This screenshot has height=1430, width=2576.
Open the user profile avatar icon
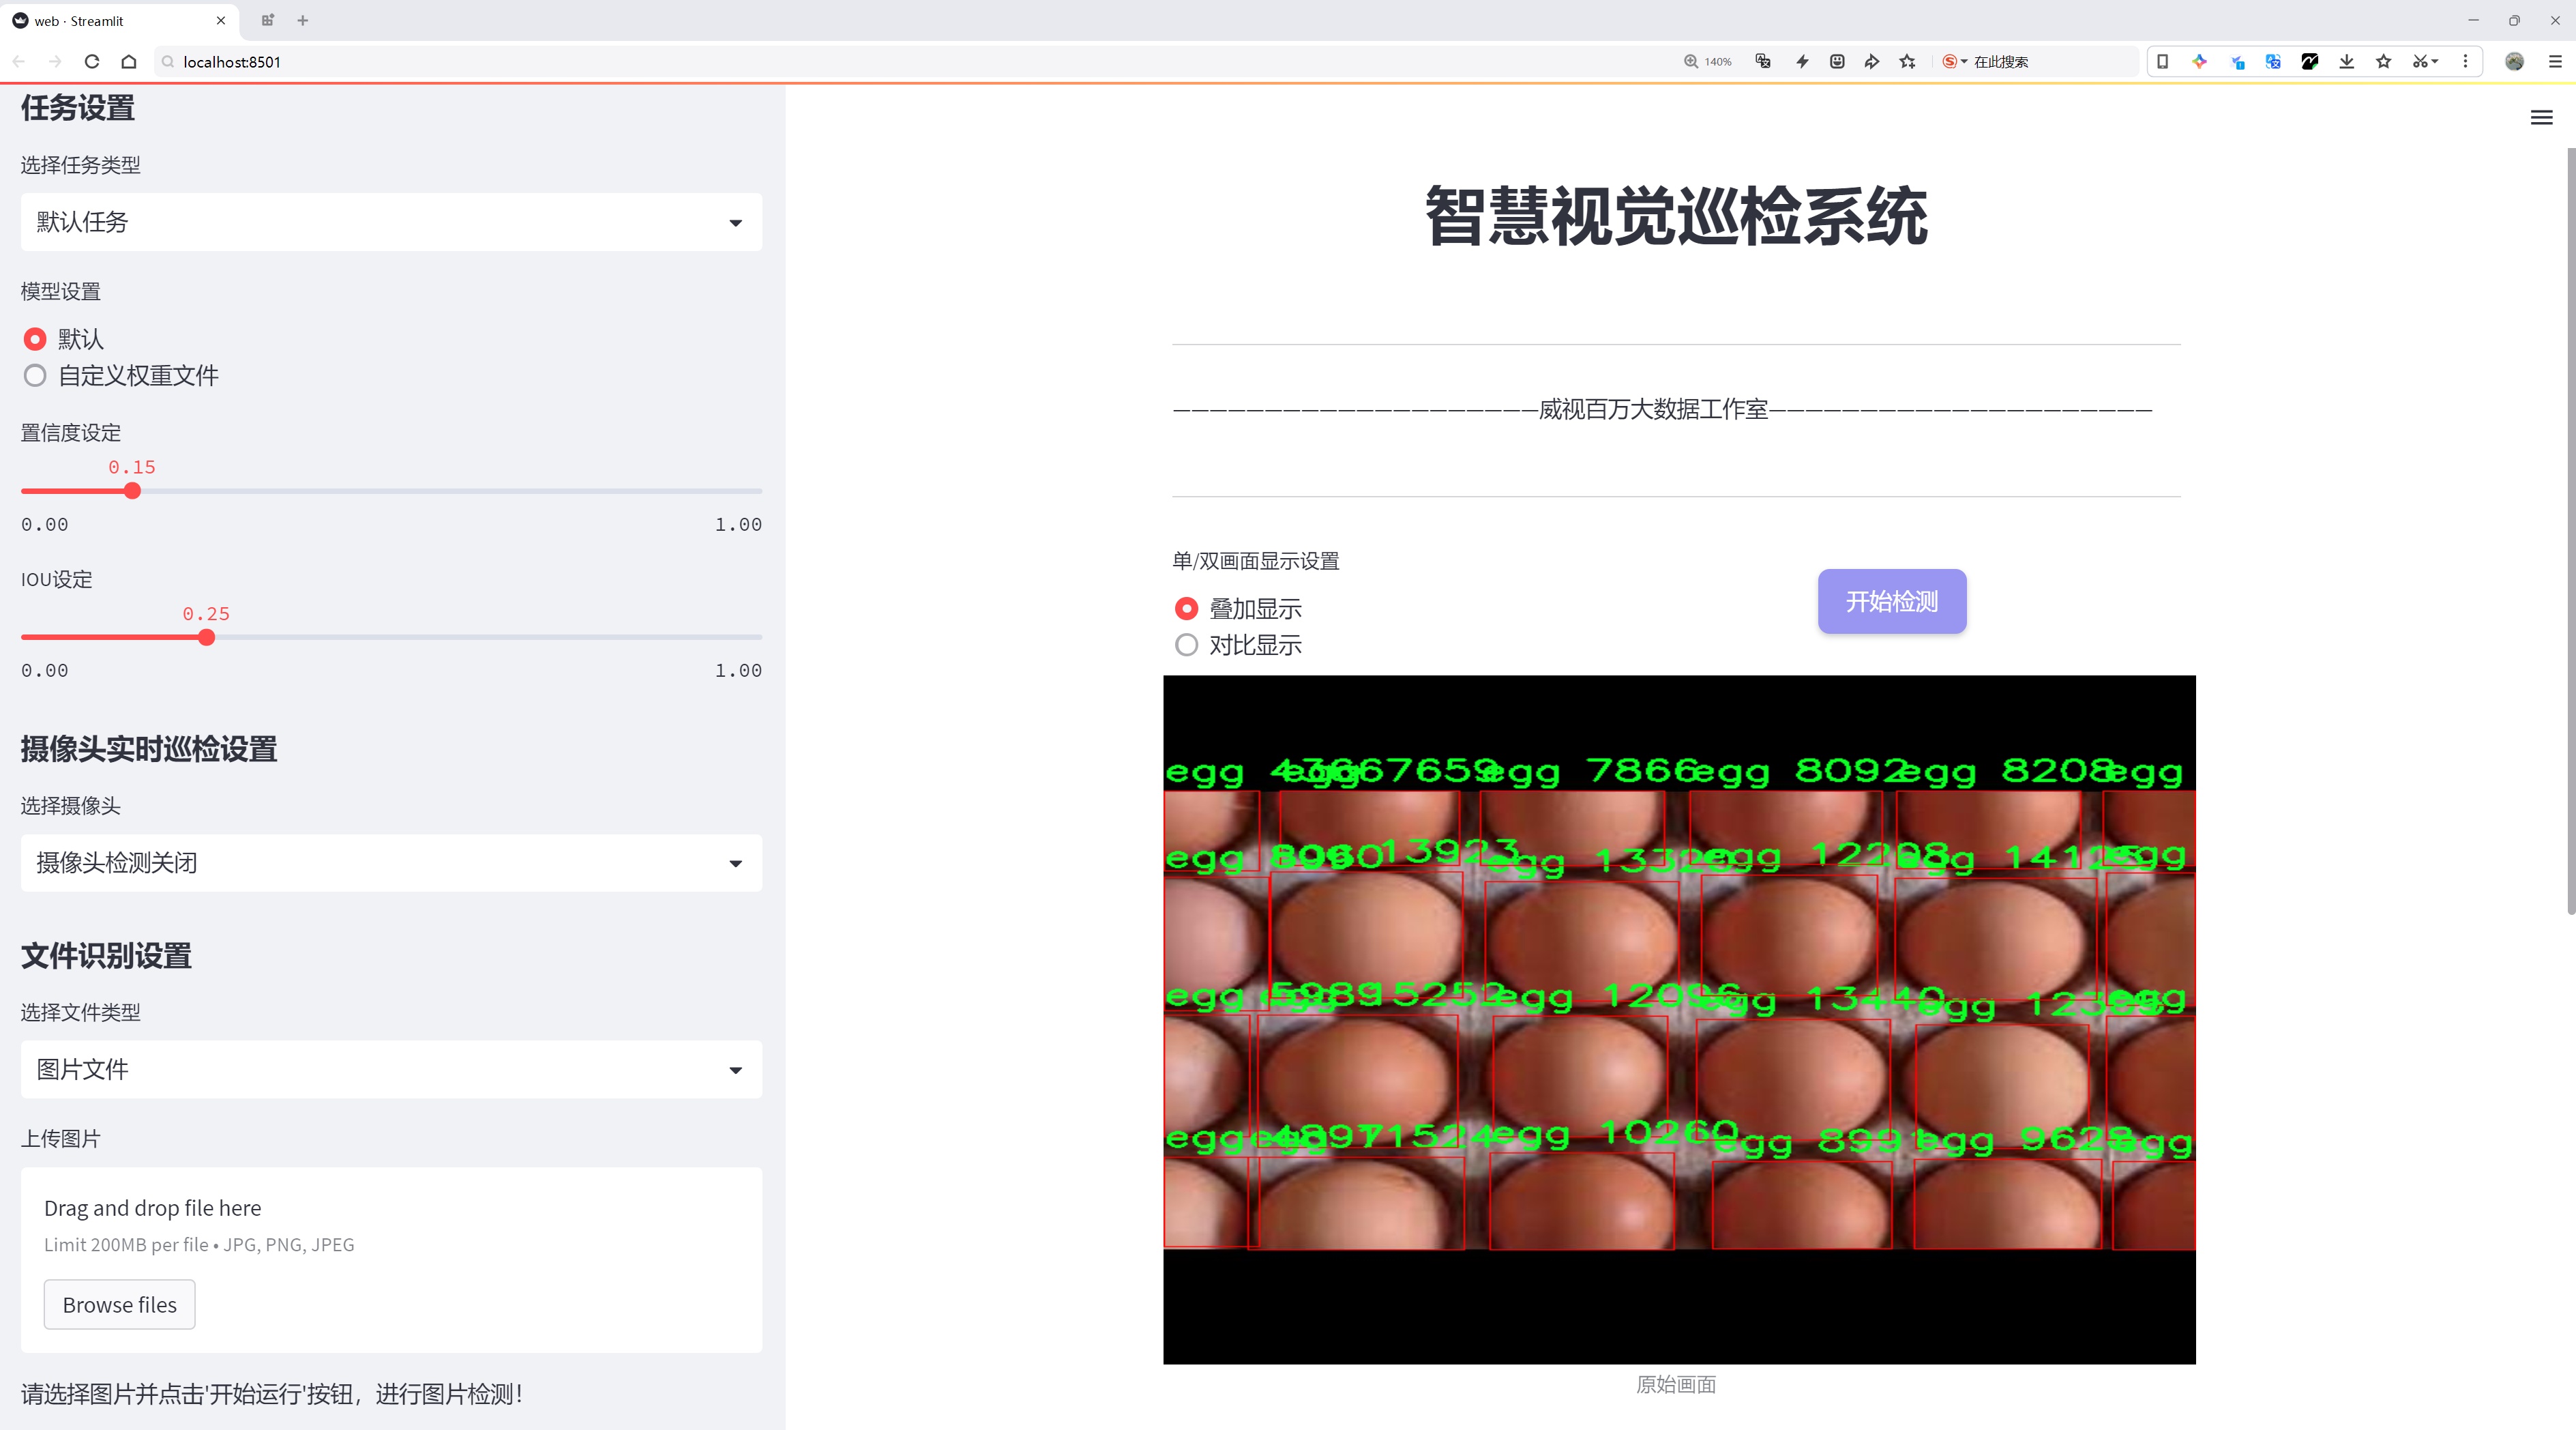pos(2514,62)
